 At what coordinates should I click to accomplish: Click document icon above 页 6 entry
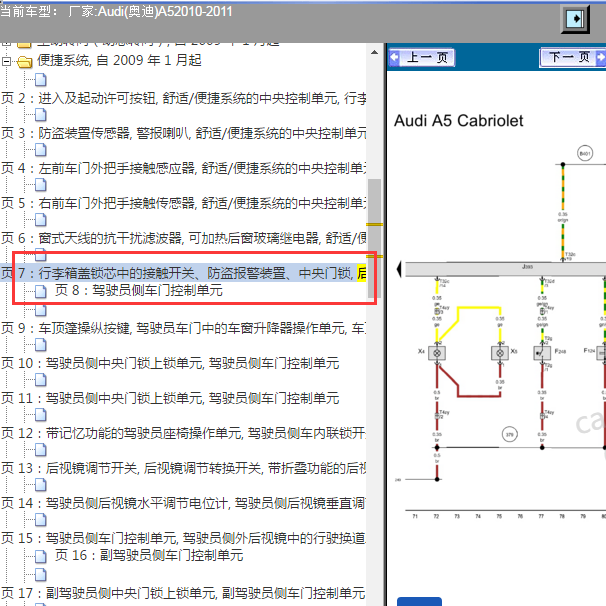coord(41,220)
